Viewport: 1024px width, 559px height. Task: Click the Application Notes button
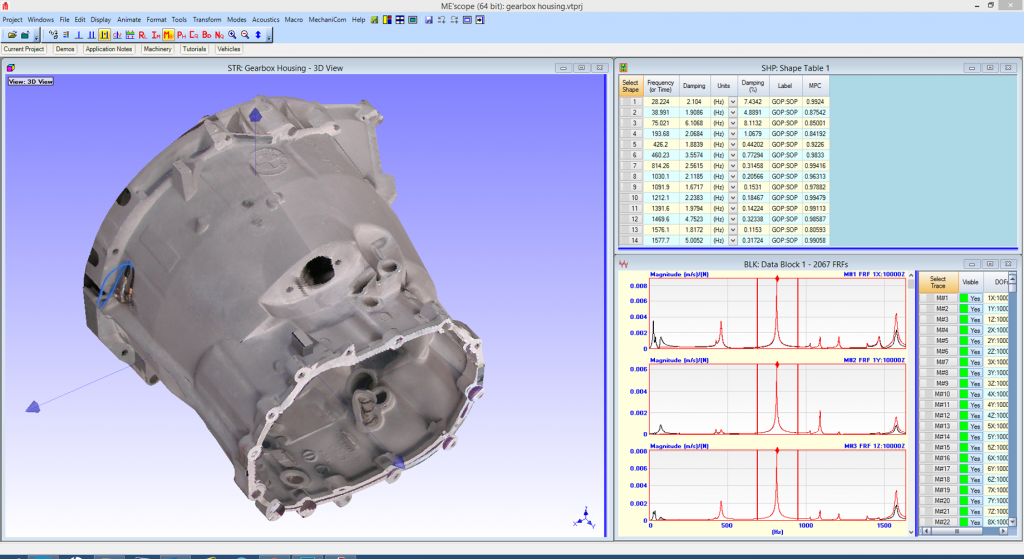[109, 48]
